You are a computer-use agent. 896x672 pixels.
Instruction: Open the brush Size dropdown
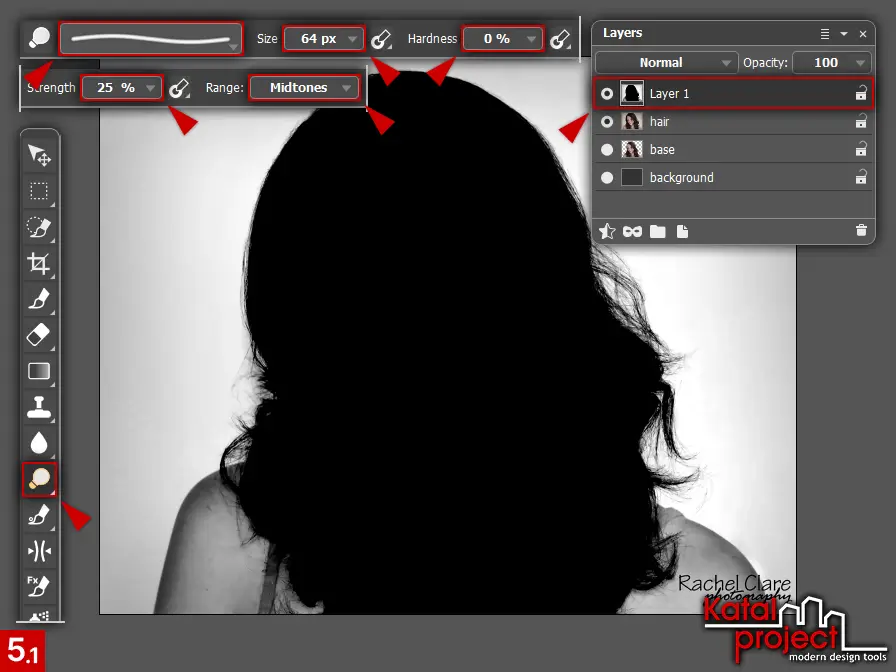[323, 38]
